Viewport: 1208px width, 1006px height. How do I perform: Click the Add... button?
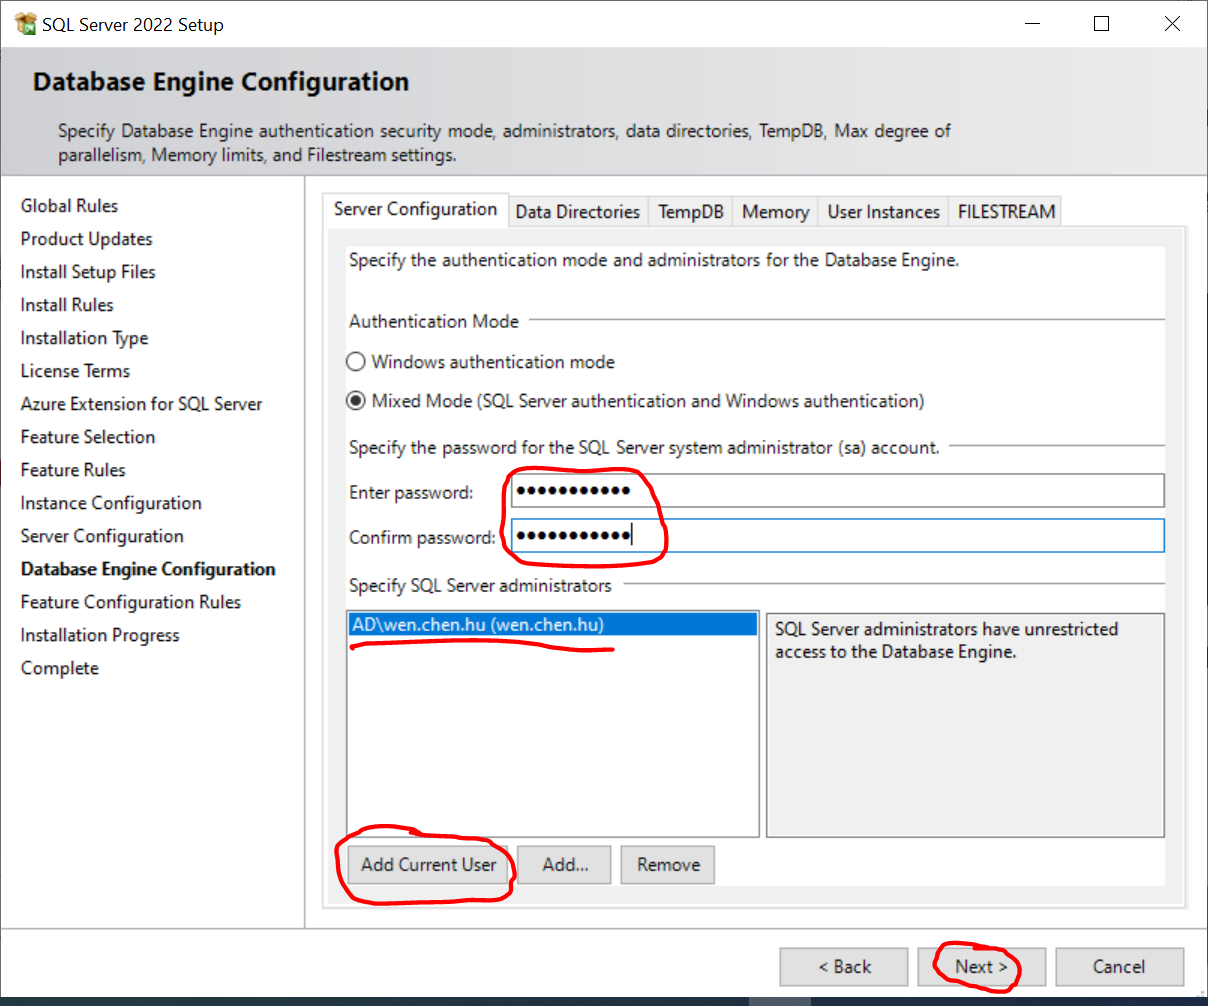tap(565, 865)
